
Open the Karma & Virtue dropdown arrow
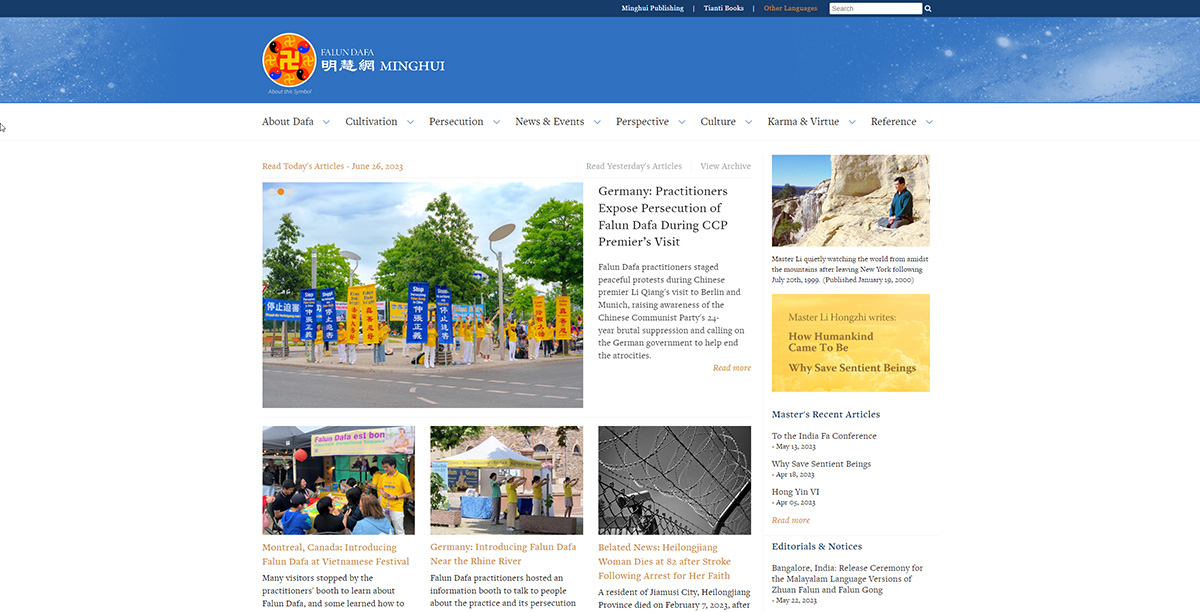852,122
